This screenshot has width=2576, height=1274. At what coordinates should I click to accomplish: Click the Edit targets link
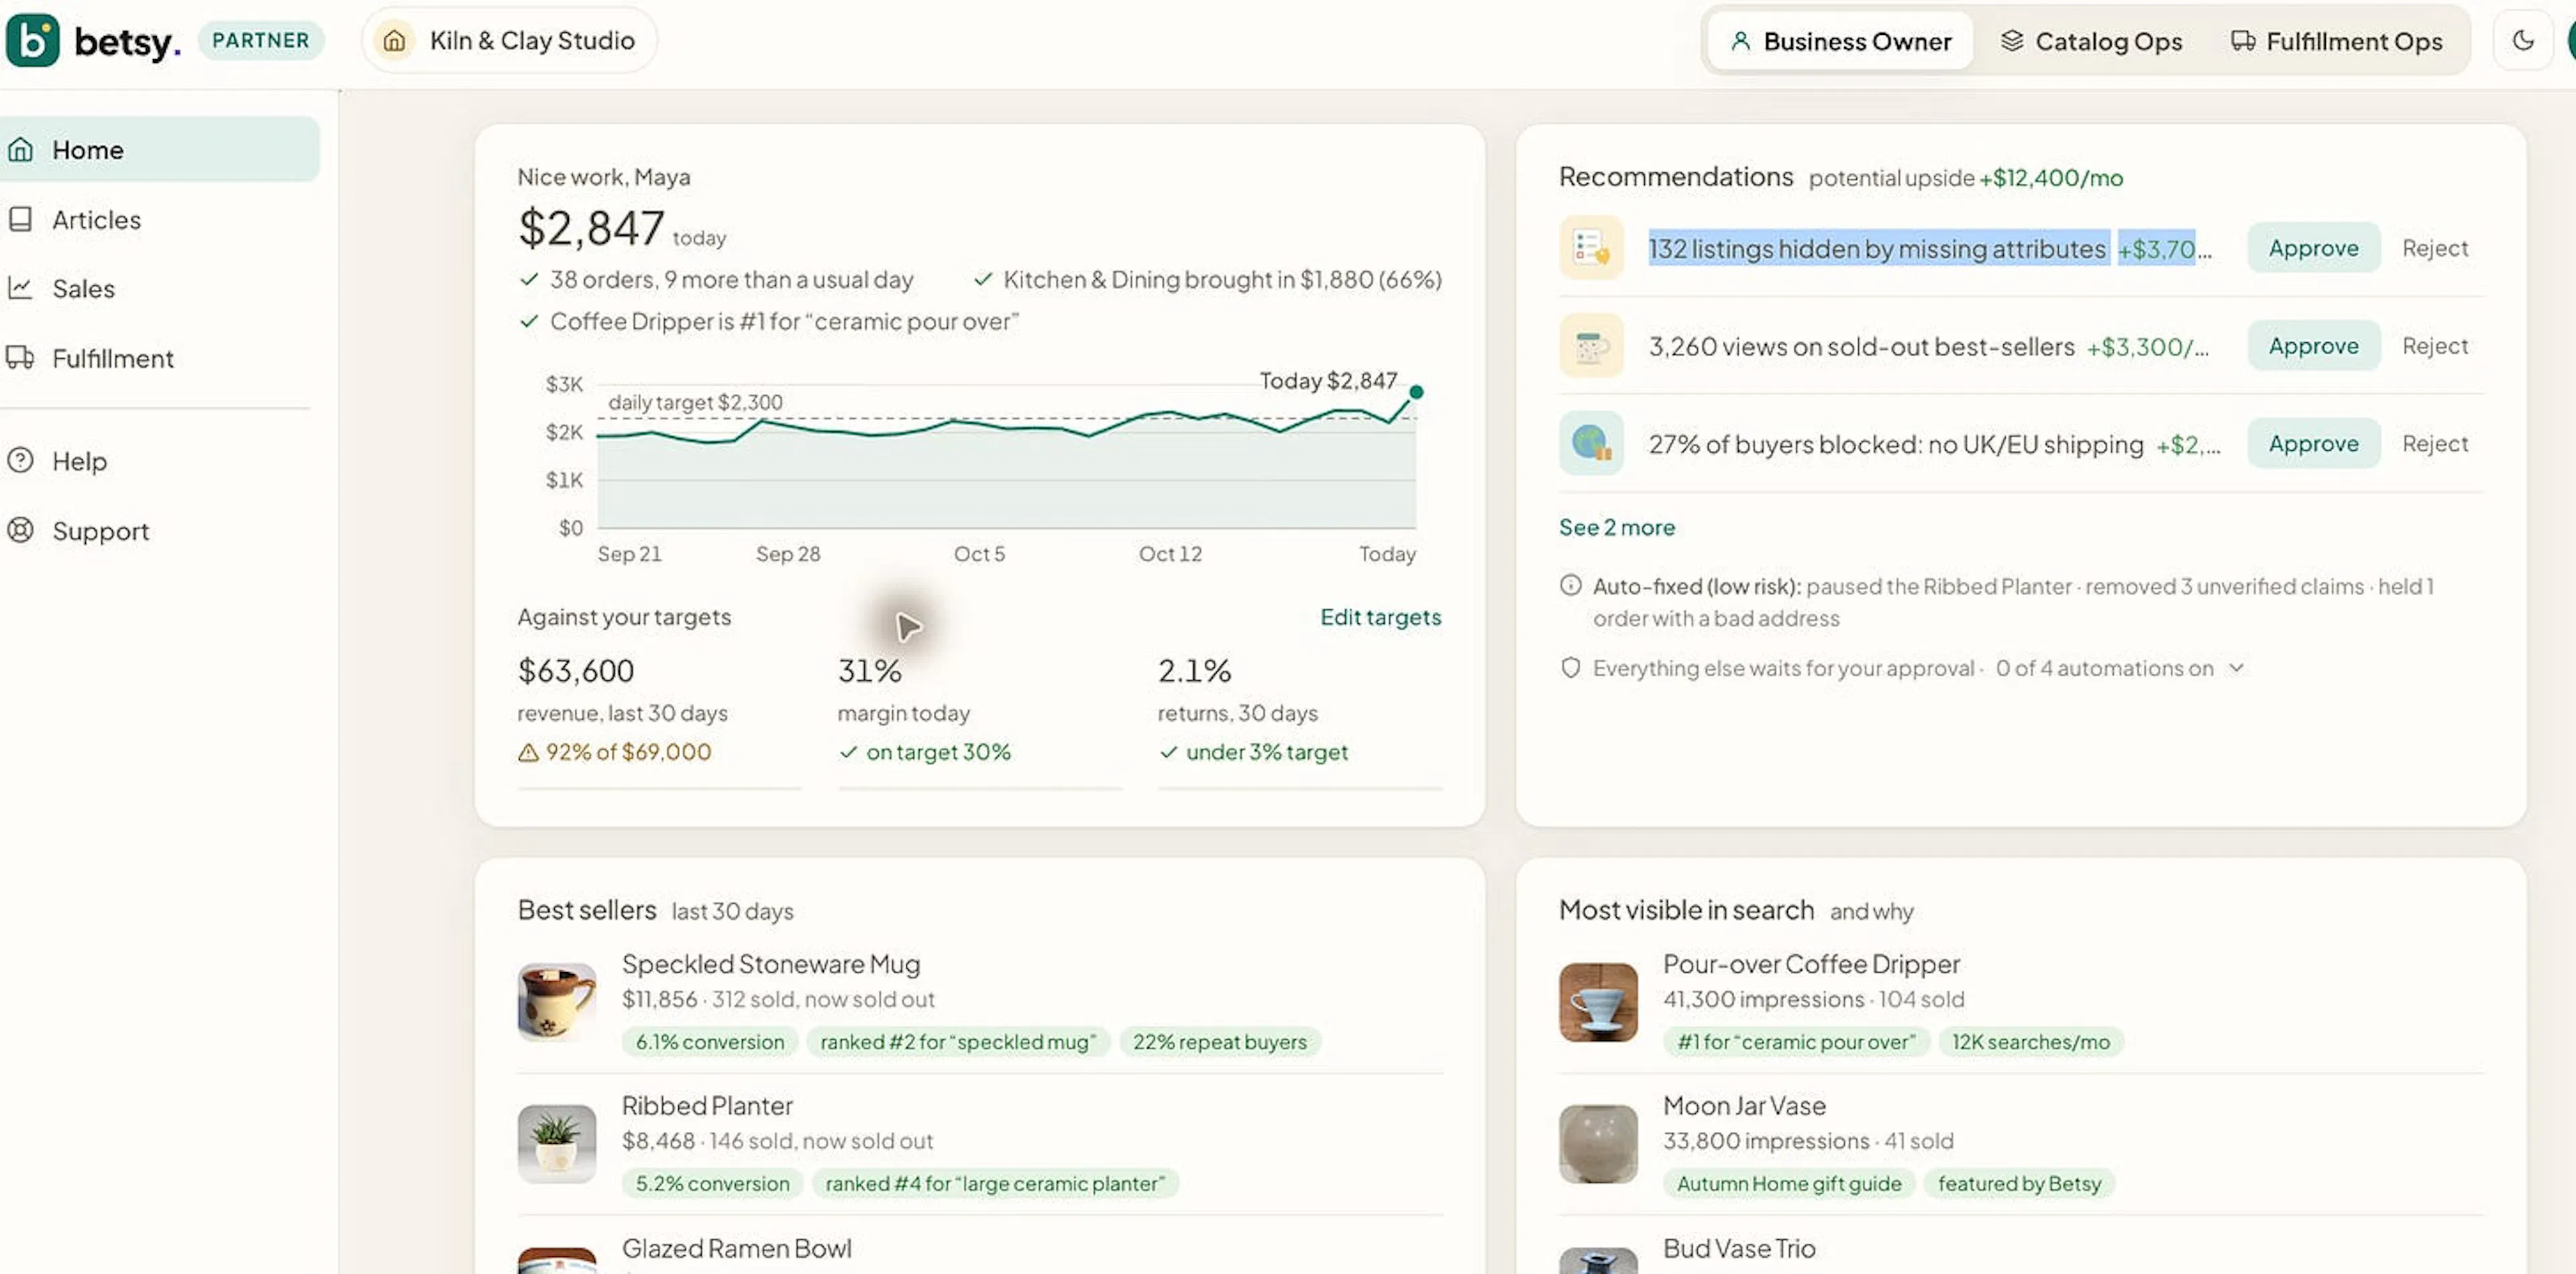point(1380,617)
